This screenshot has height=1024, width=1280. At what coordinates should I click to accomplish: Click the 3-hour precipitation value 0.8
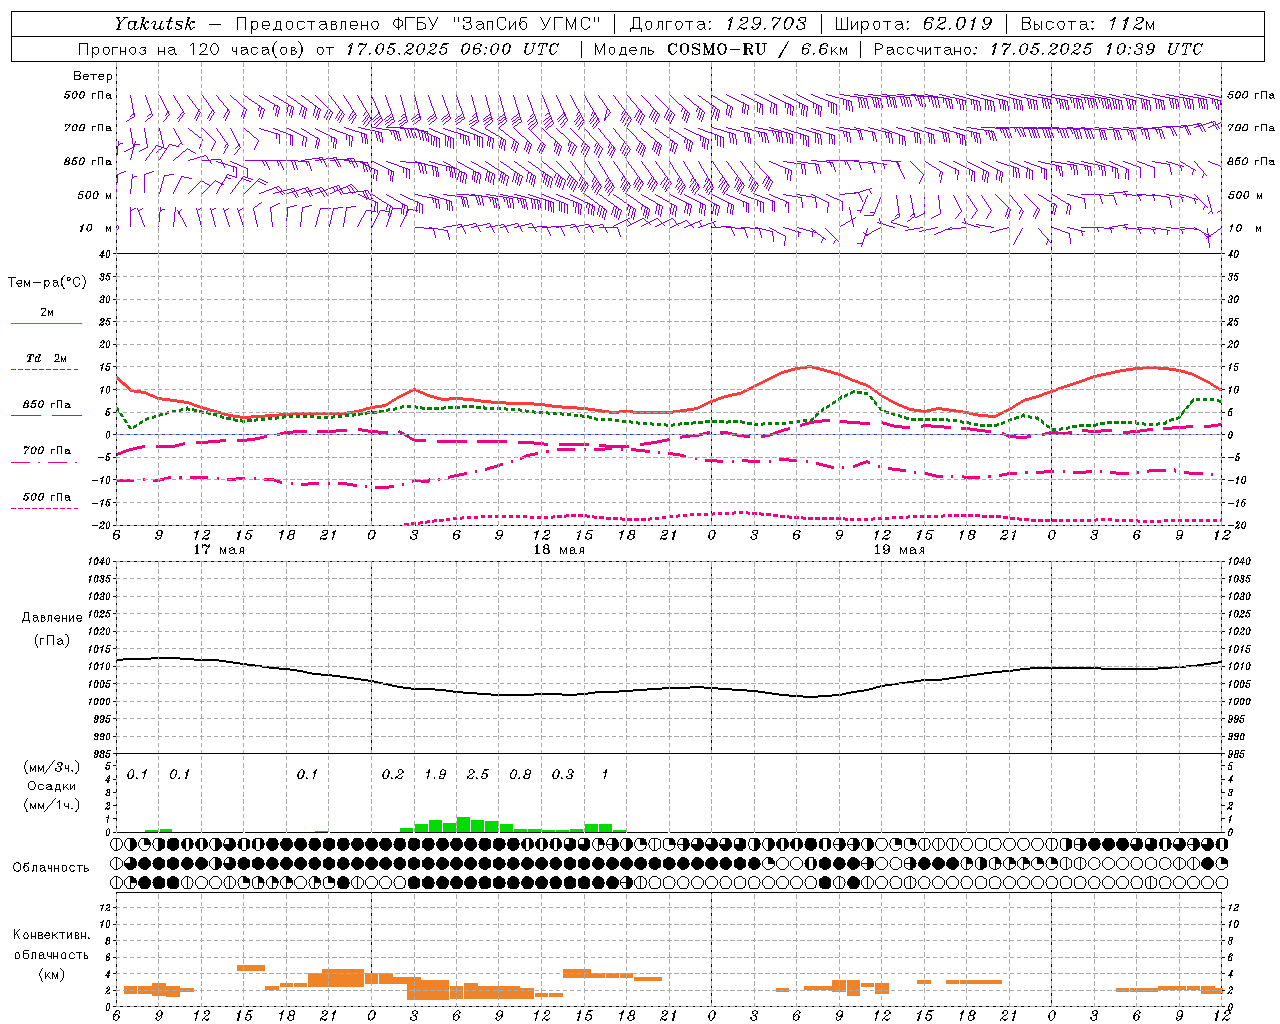520,775
